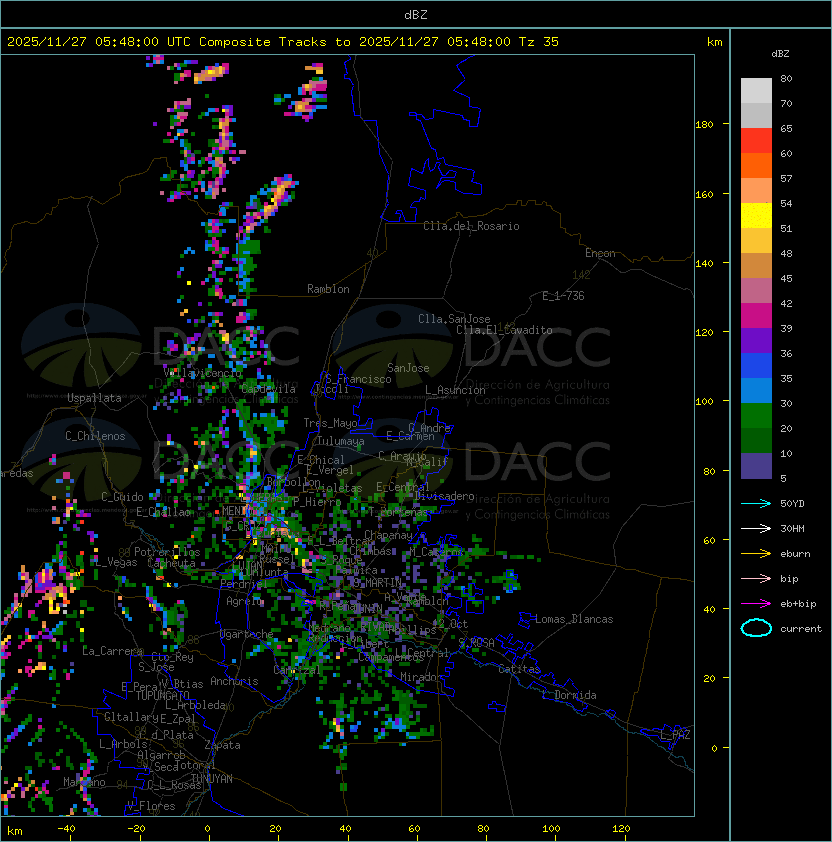The width and height of the screenshot is (832, 842).
Task: Click the pink bip arrow icon
Action: click(x=756, y=579)
